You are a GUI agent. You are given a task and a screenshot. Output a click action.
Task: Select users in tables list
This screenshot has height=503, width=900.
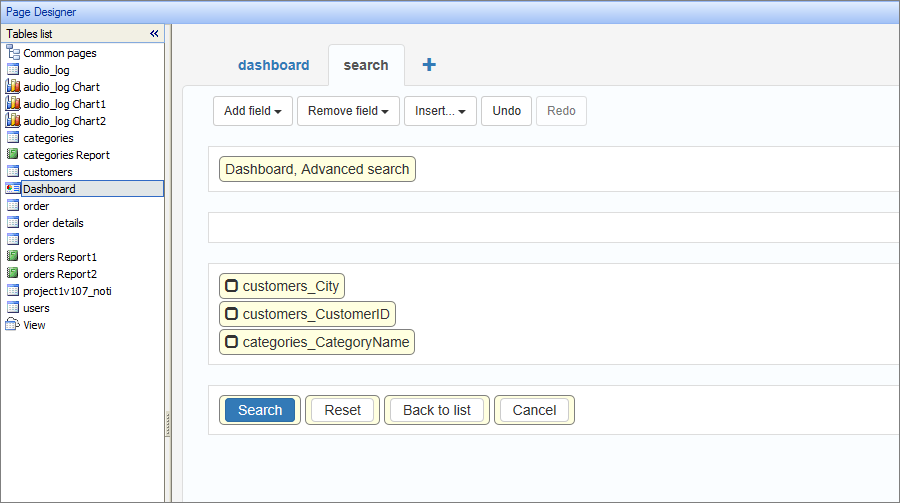[36, 308]
